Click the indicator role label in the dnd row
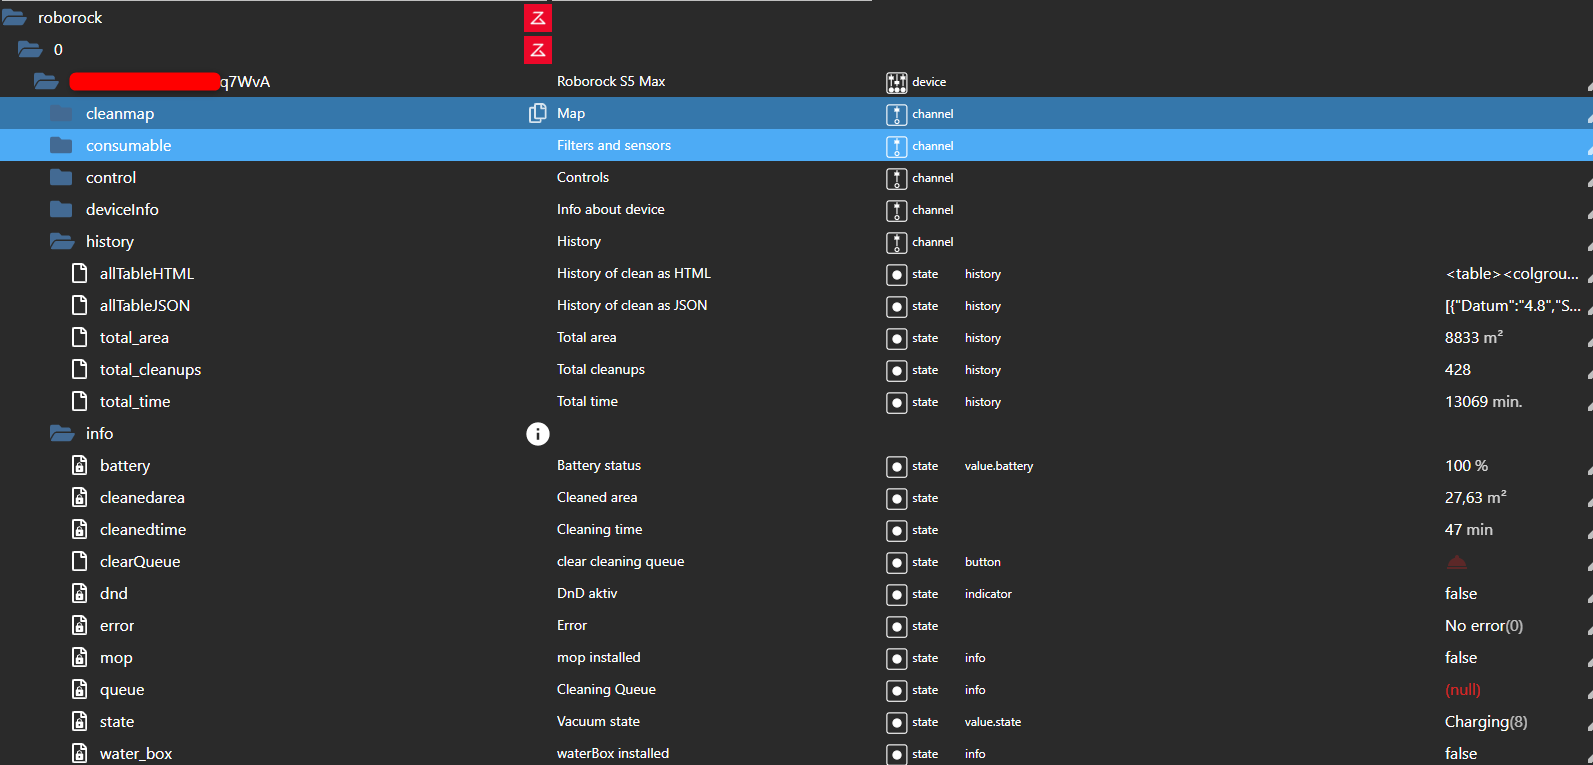Image resolution: width=1593 pixels, height=765 pixels. coord(988,594)
